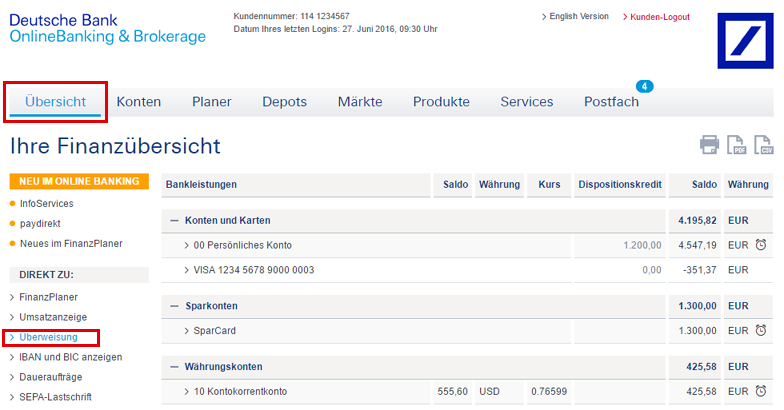Open the Depots tab
The image size is (784, 410).
tap(284, 102)
